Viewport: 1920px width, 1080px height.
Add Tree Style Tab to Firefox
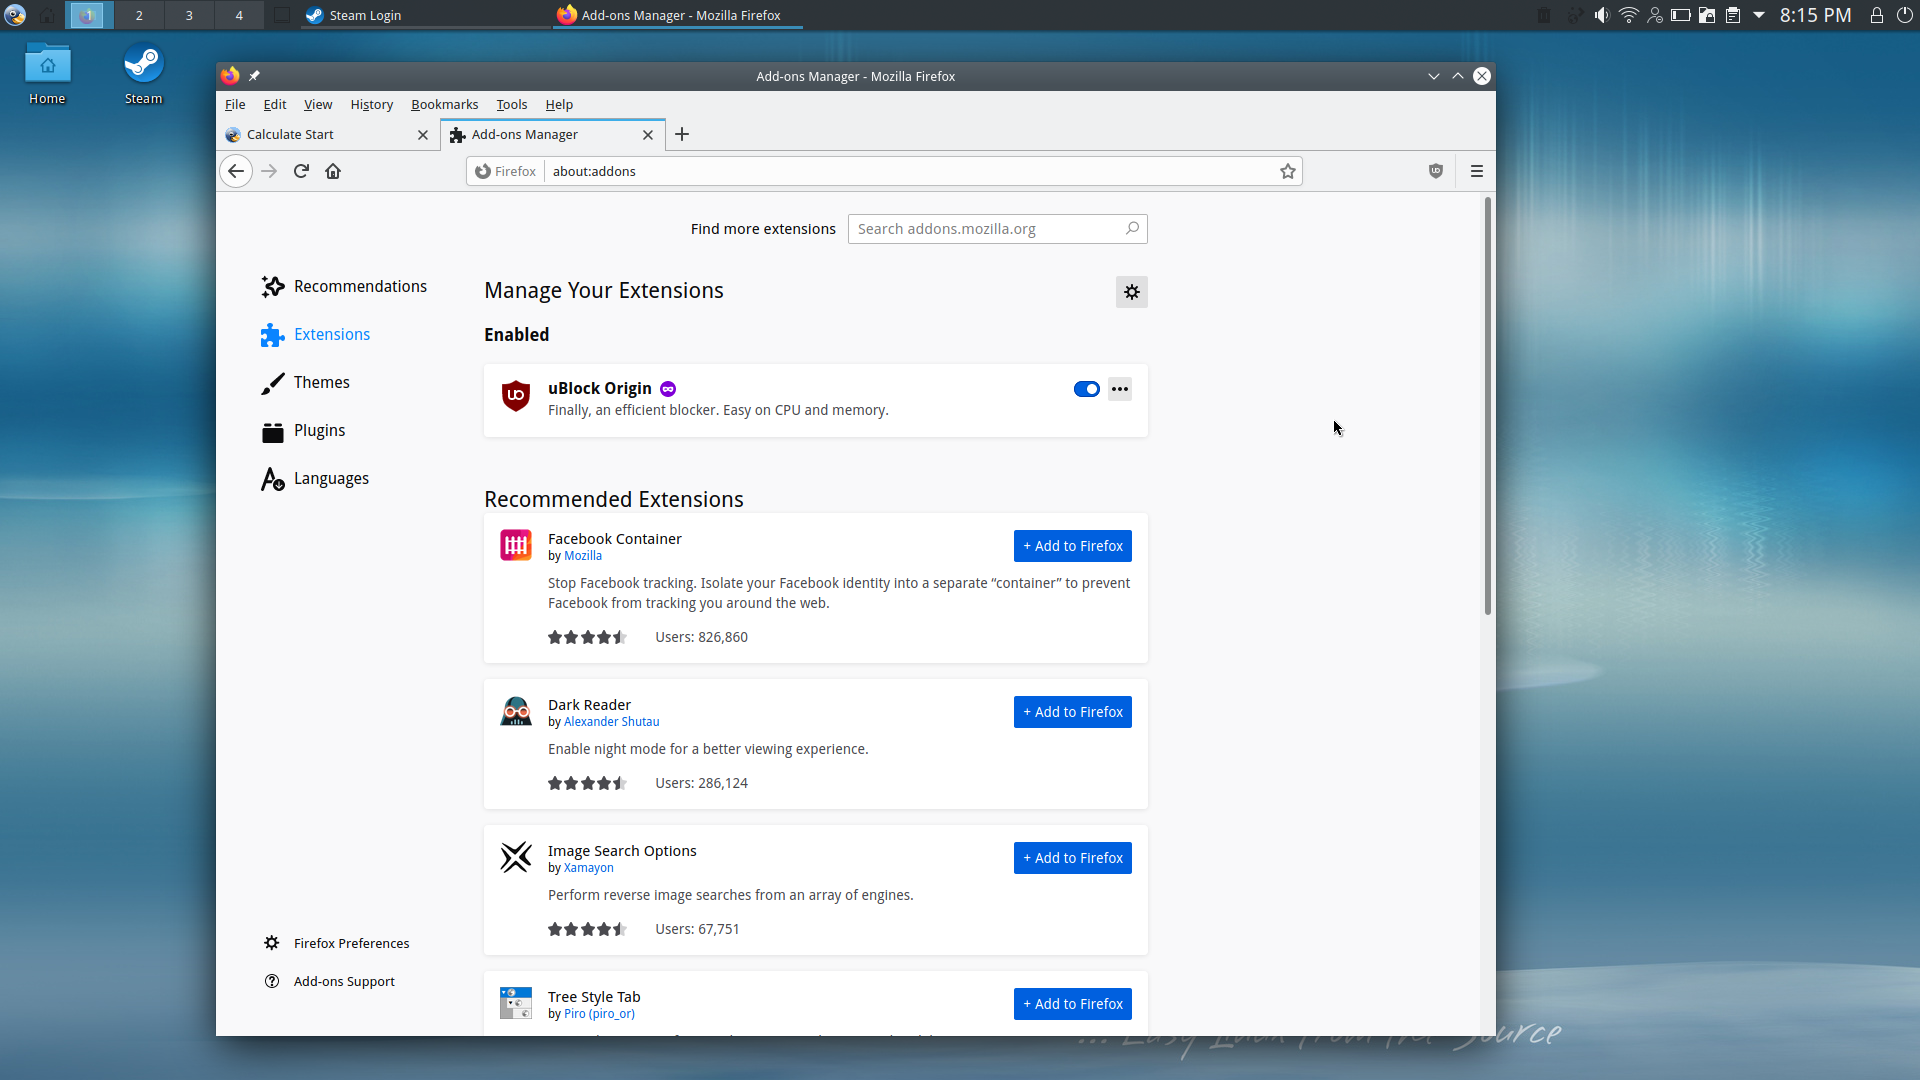[x=1073, y=1004]
